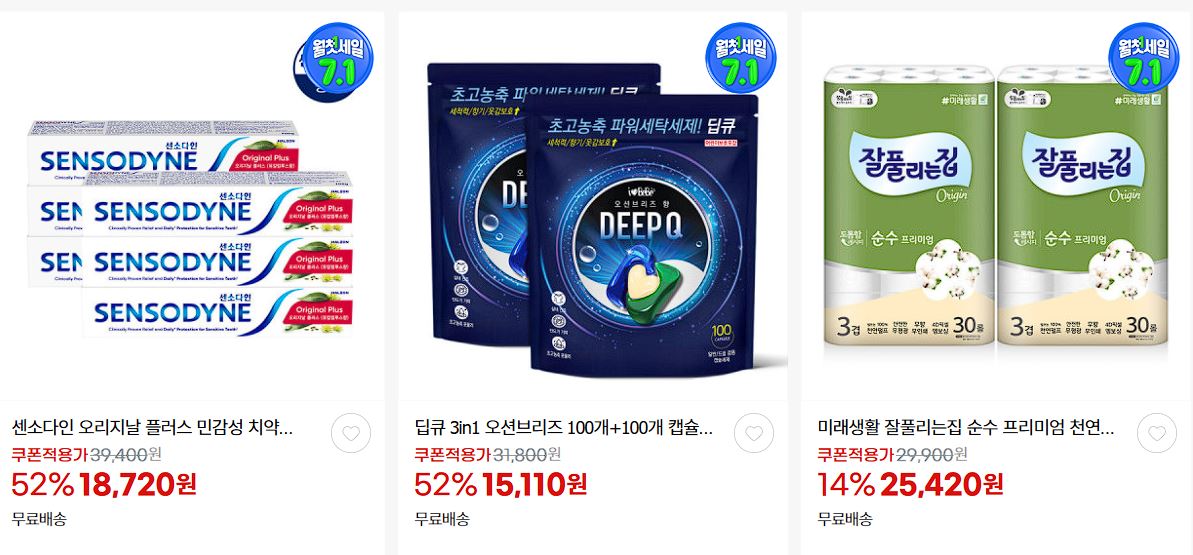Open the 딥큐 3in1 오션브리즈 product title

point(564,428)
